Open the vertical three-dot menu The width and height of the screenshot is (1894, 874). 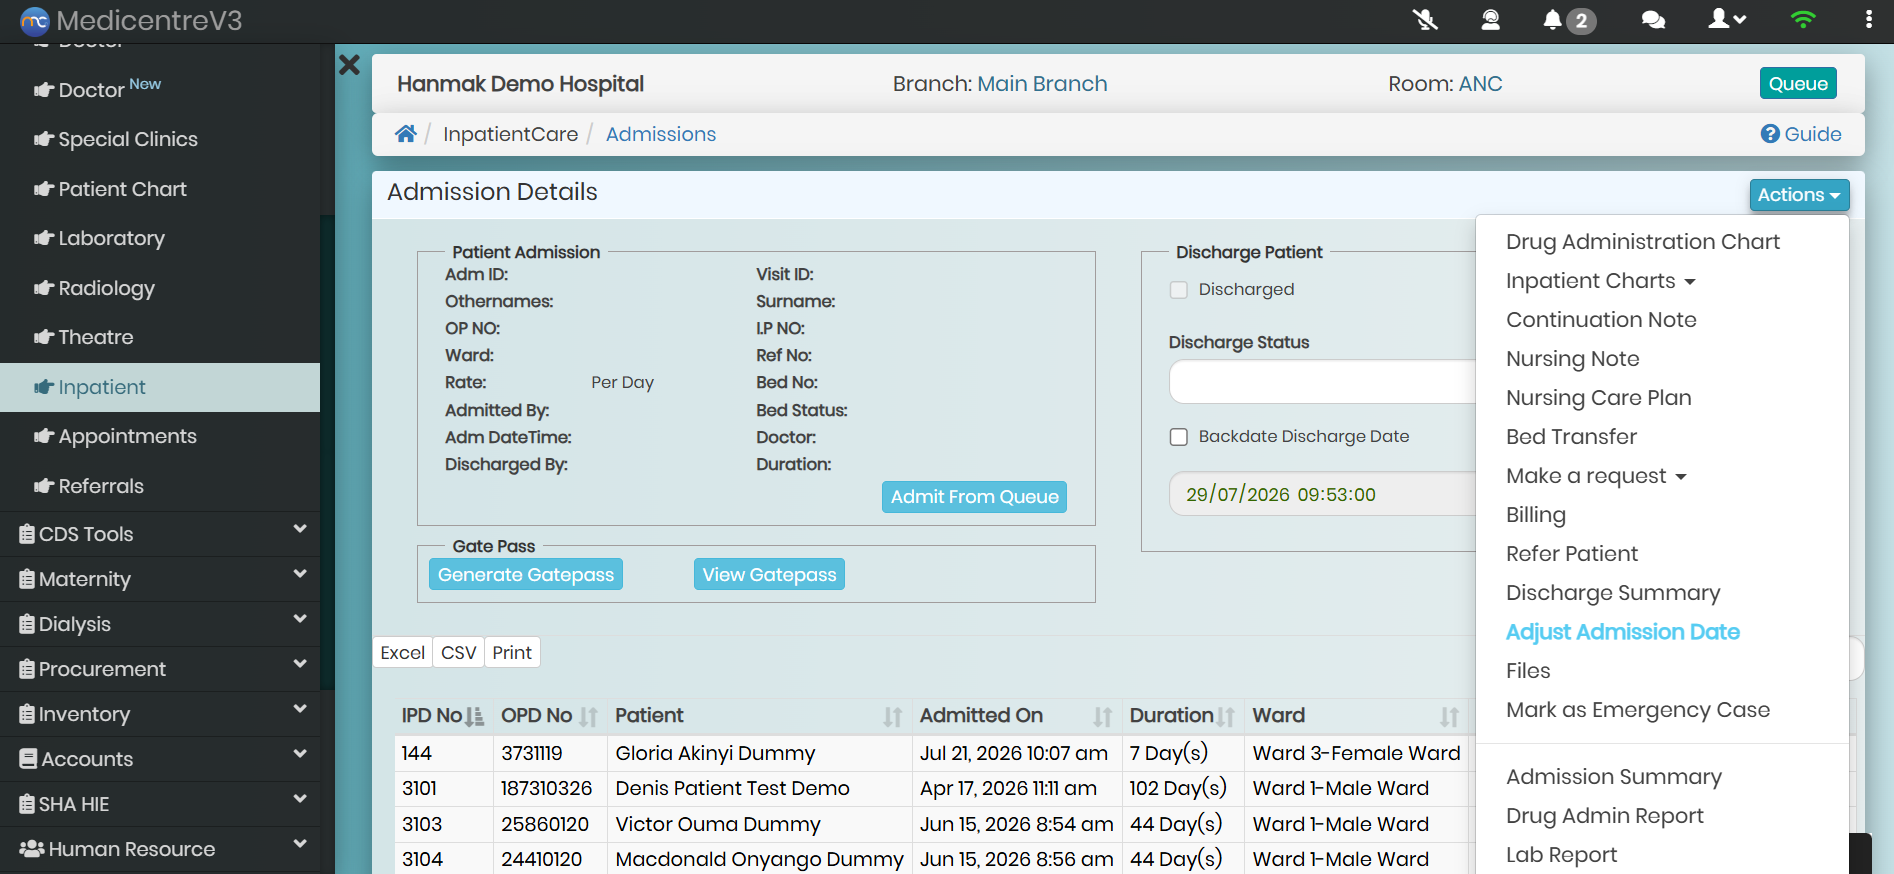1868,19
